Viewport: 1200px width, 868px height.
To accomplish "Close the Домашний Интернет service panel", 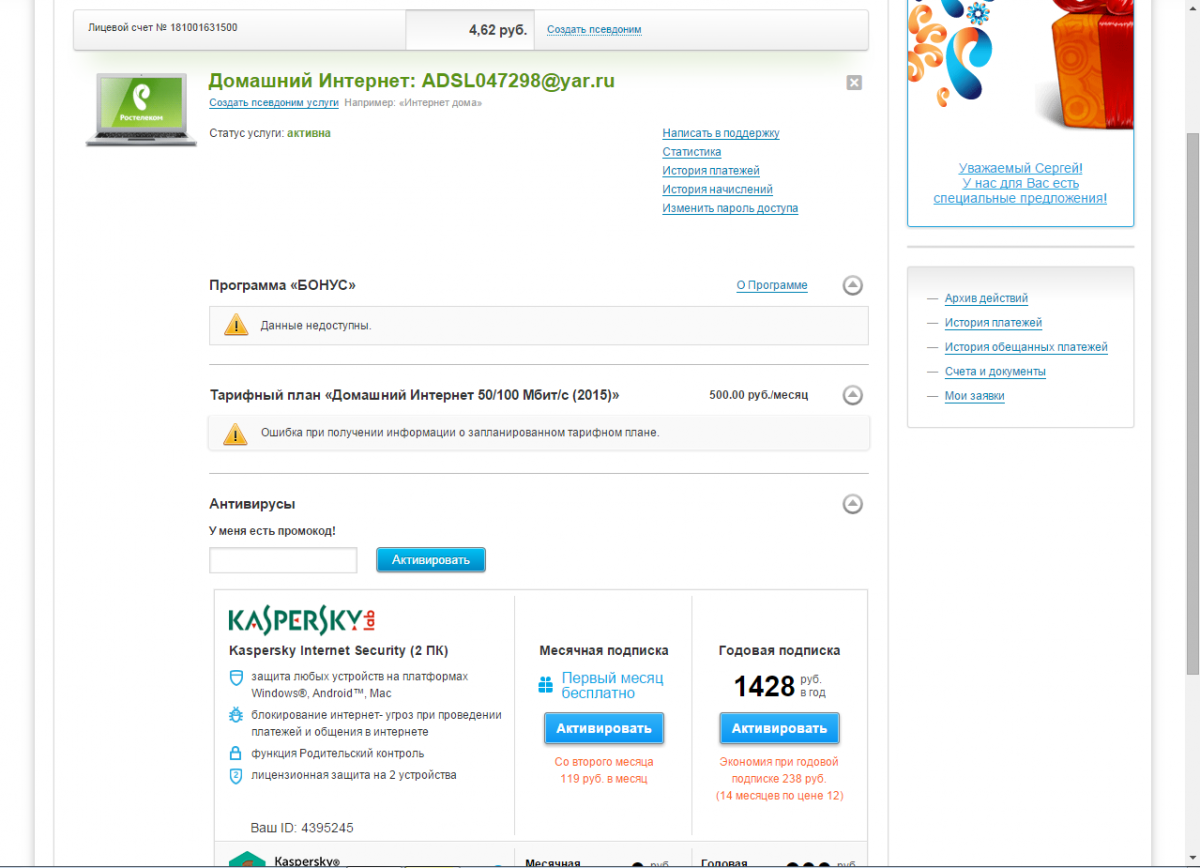I will coord(854,83).
